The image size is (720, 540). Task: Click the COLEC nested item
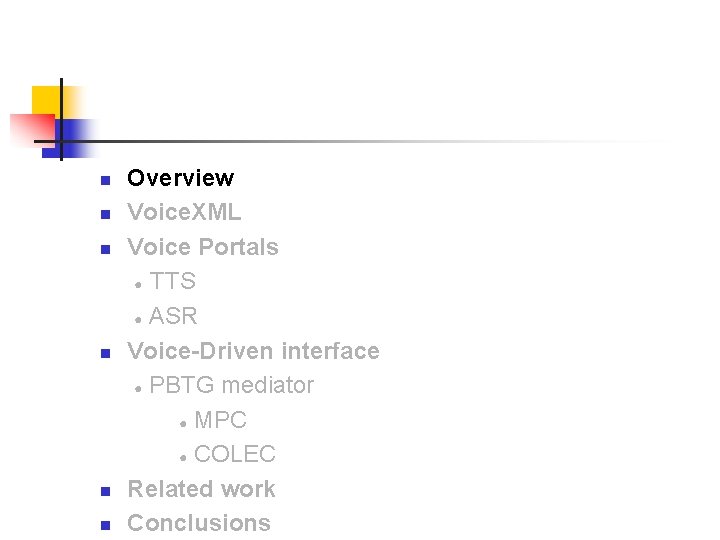coord(234,454)
